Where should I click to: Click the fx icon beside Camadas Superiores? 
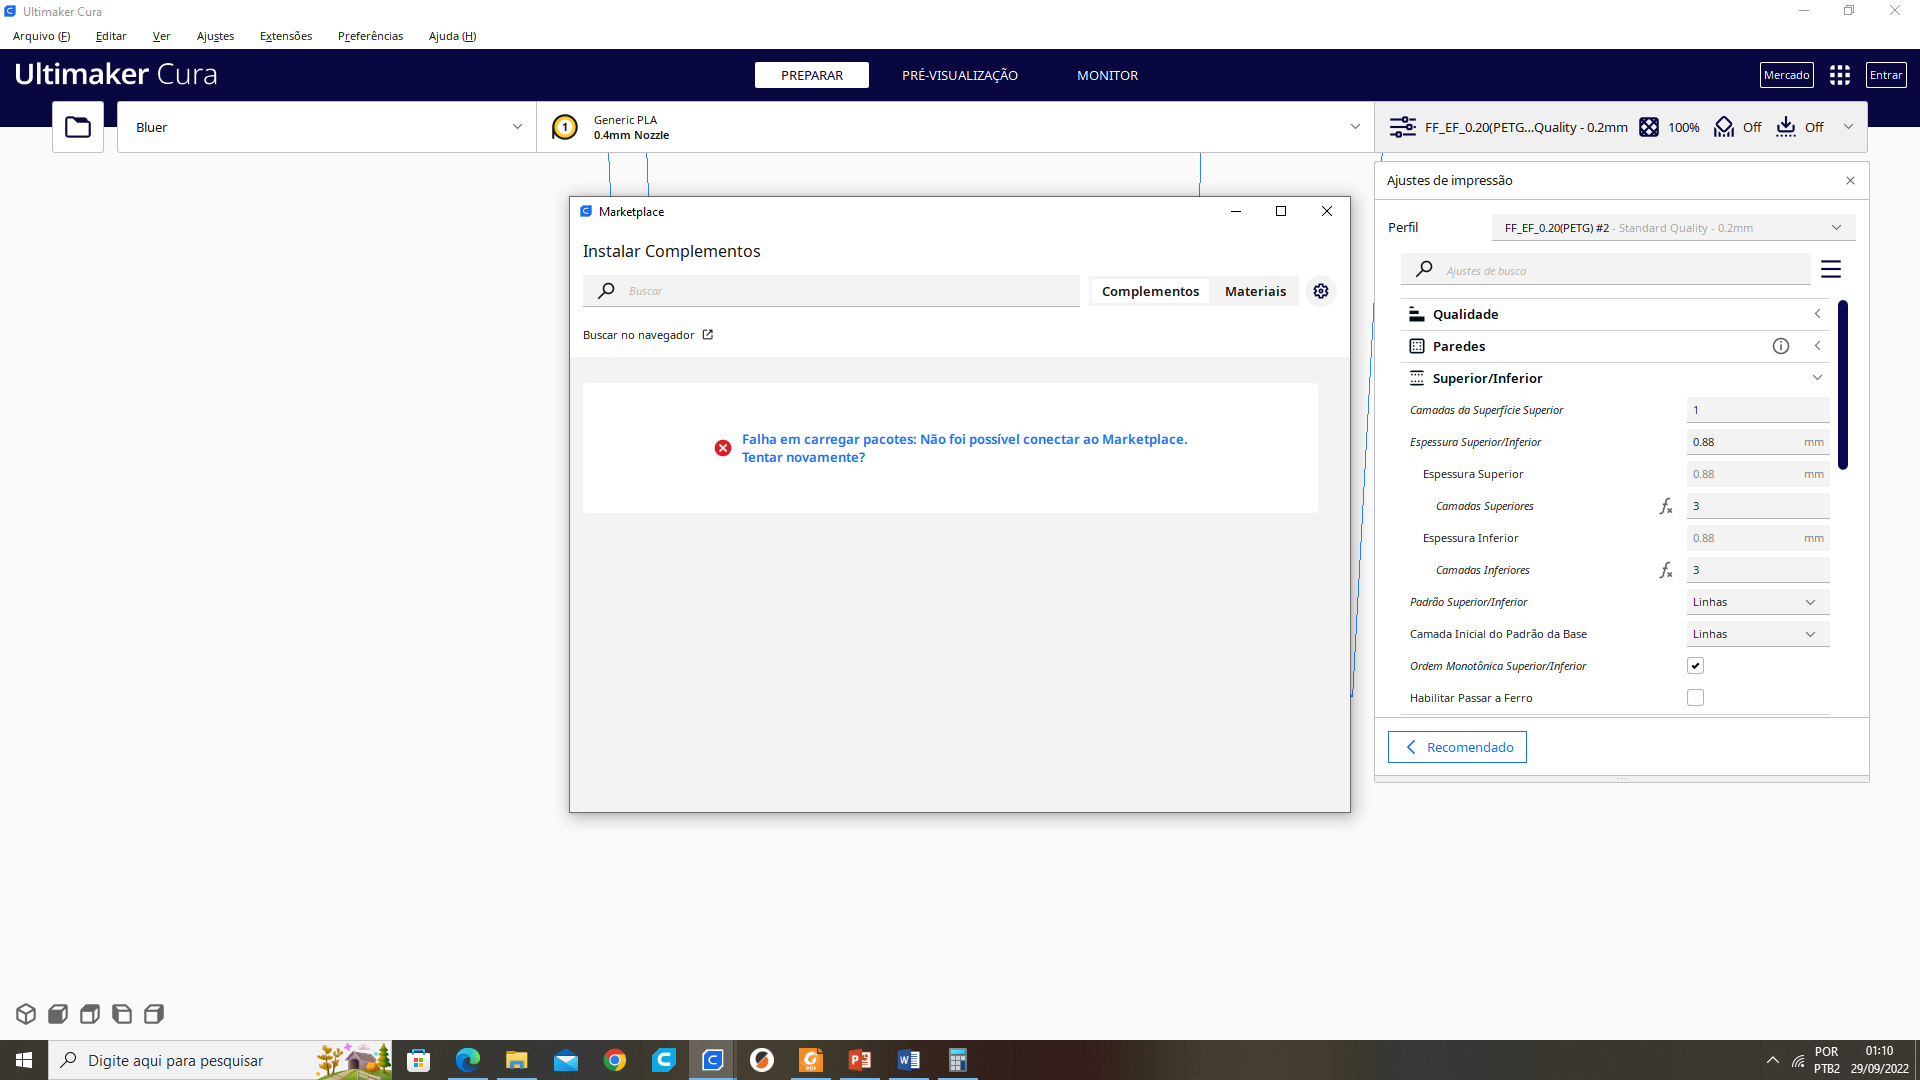pos(1666,506)
